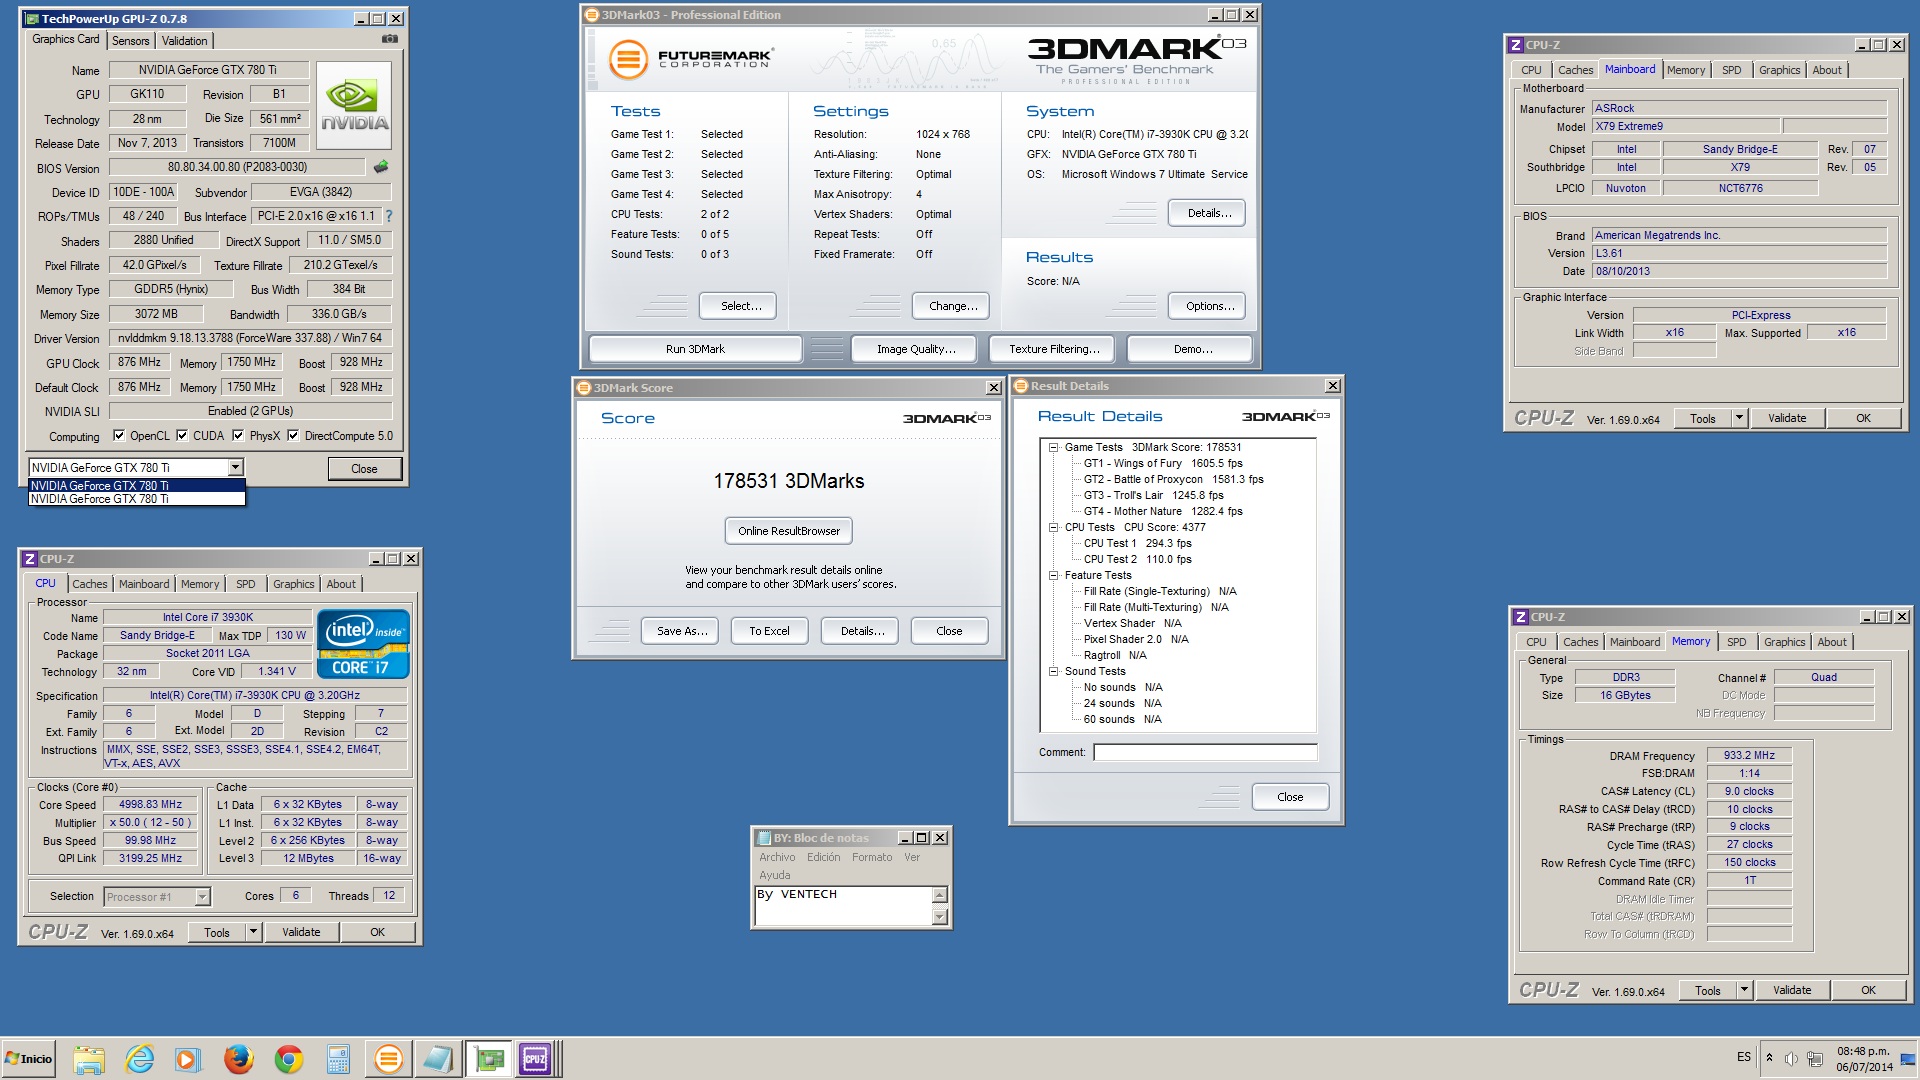Click the Texture Filtering button
The image size is (1920, 1080).
pos(1054,349)
